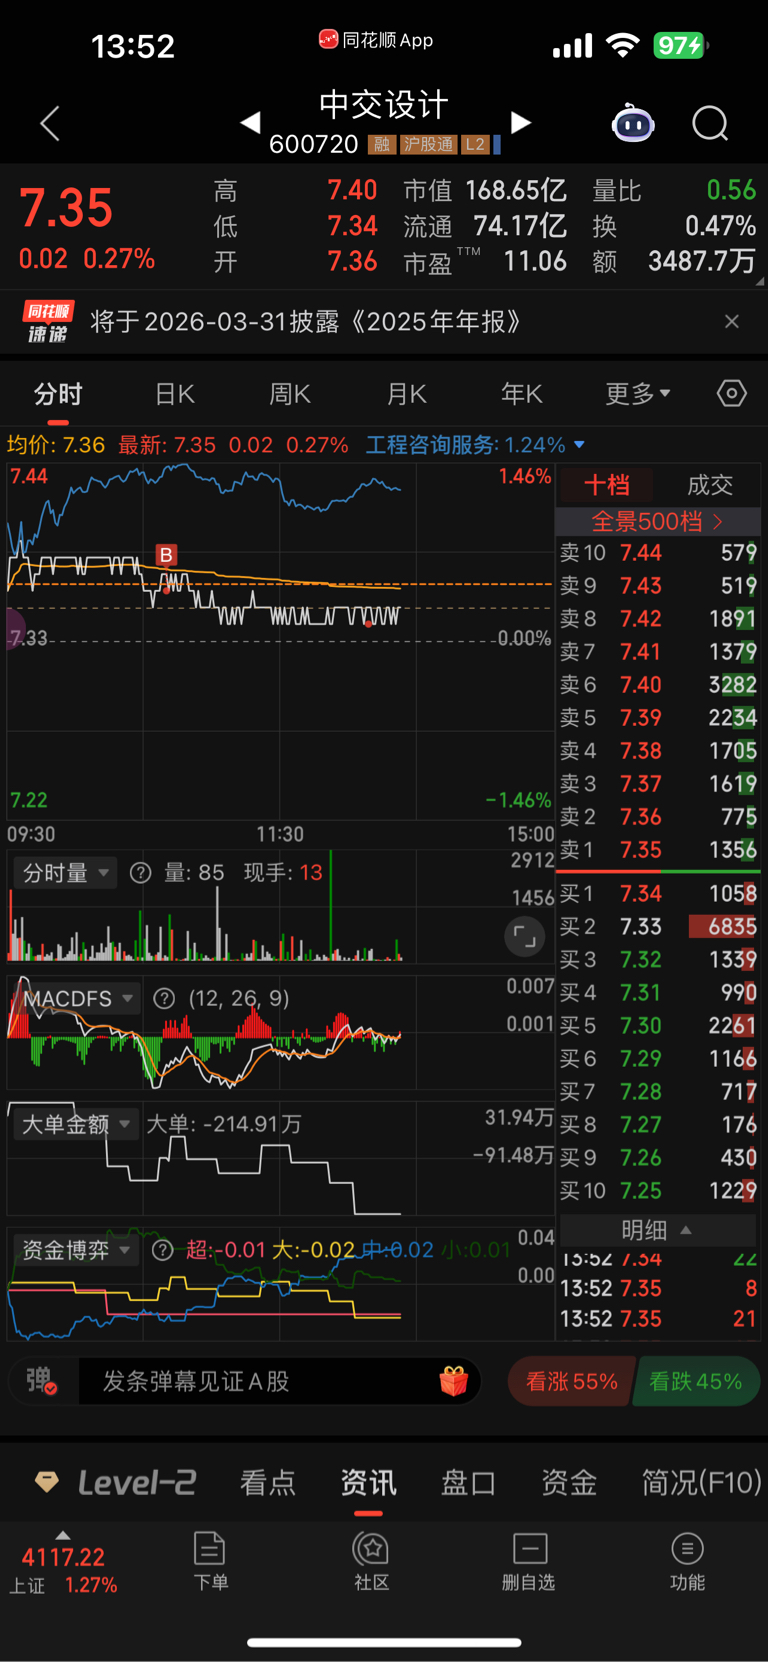Collapse 明细 trade detail list
Viewport: 768px width, 1662px height.
657,1230
